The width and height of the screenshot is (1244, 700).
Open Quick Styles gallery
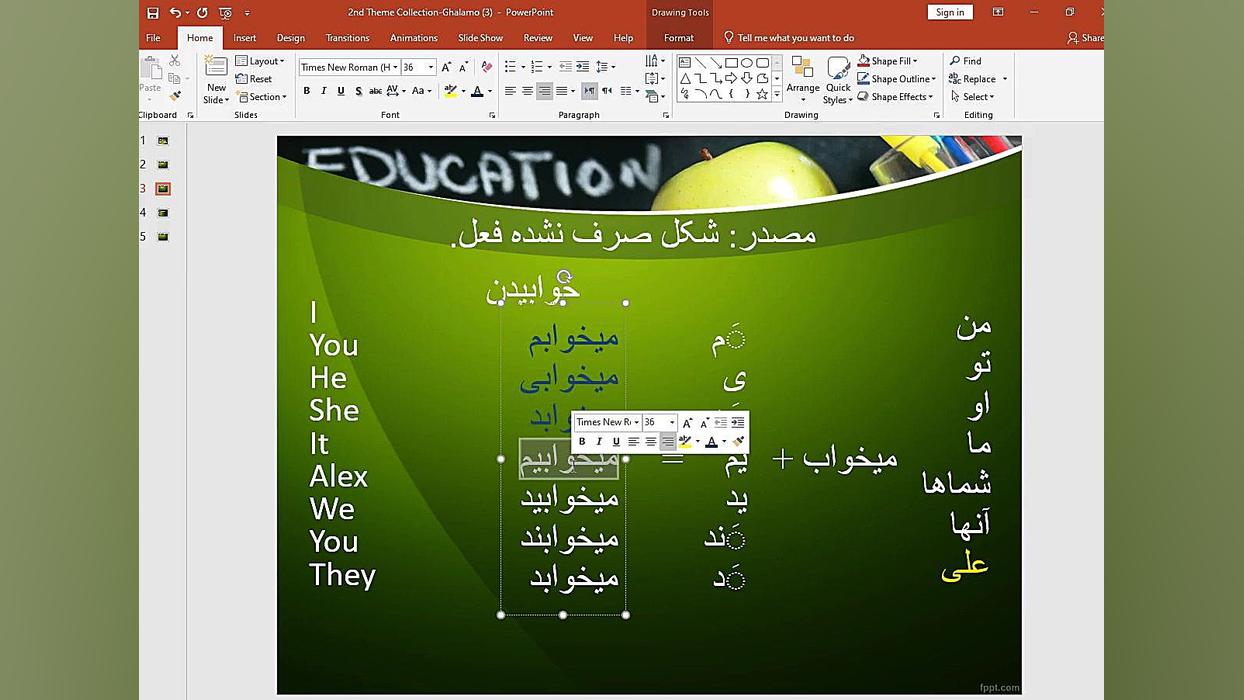[x=837, y=80]
